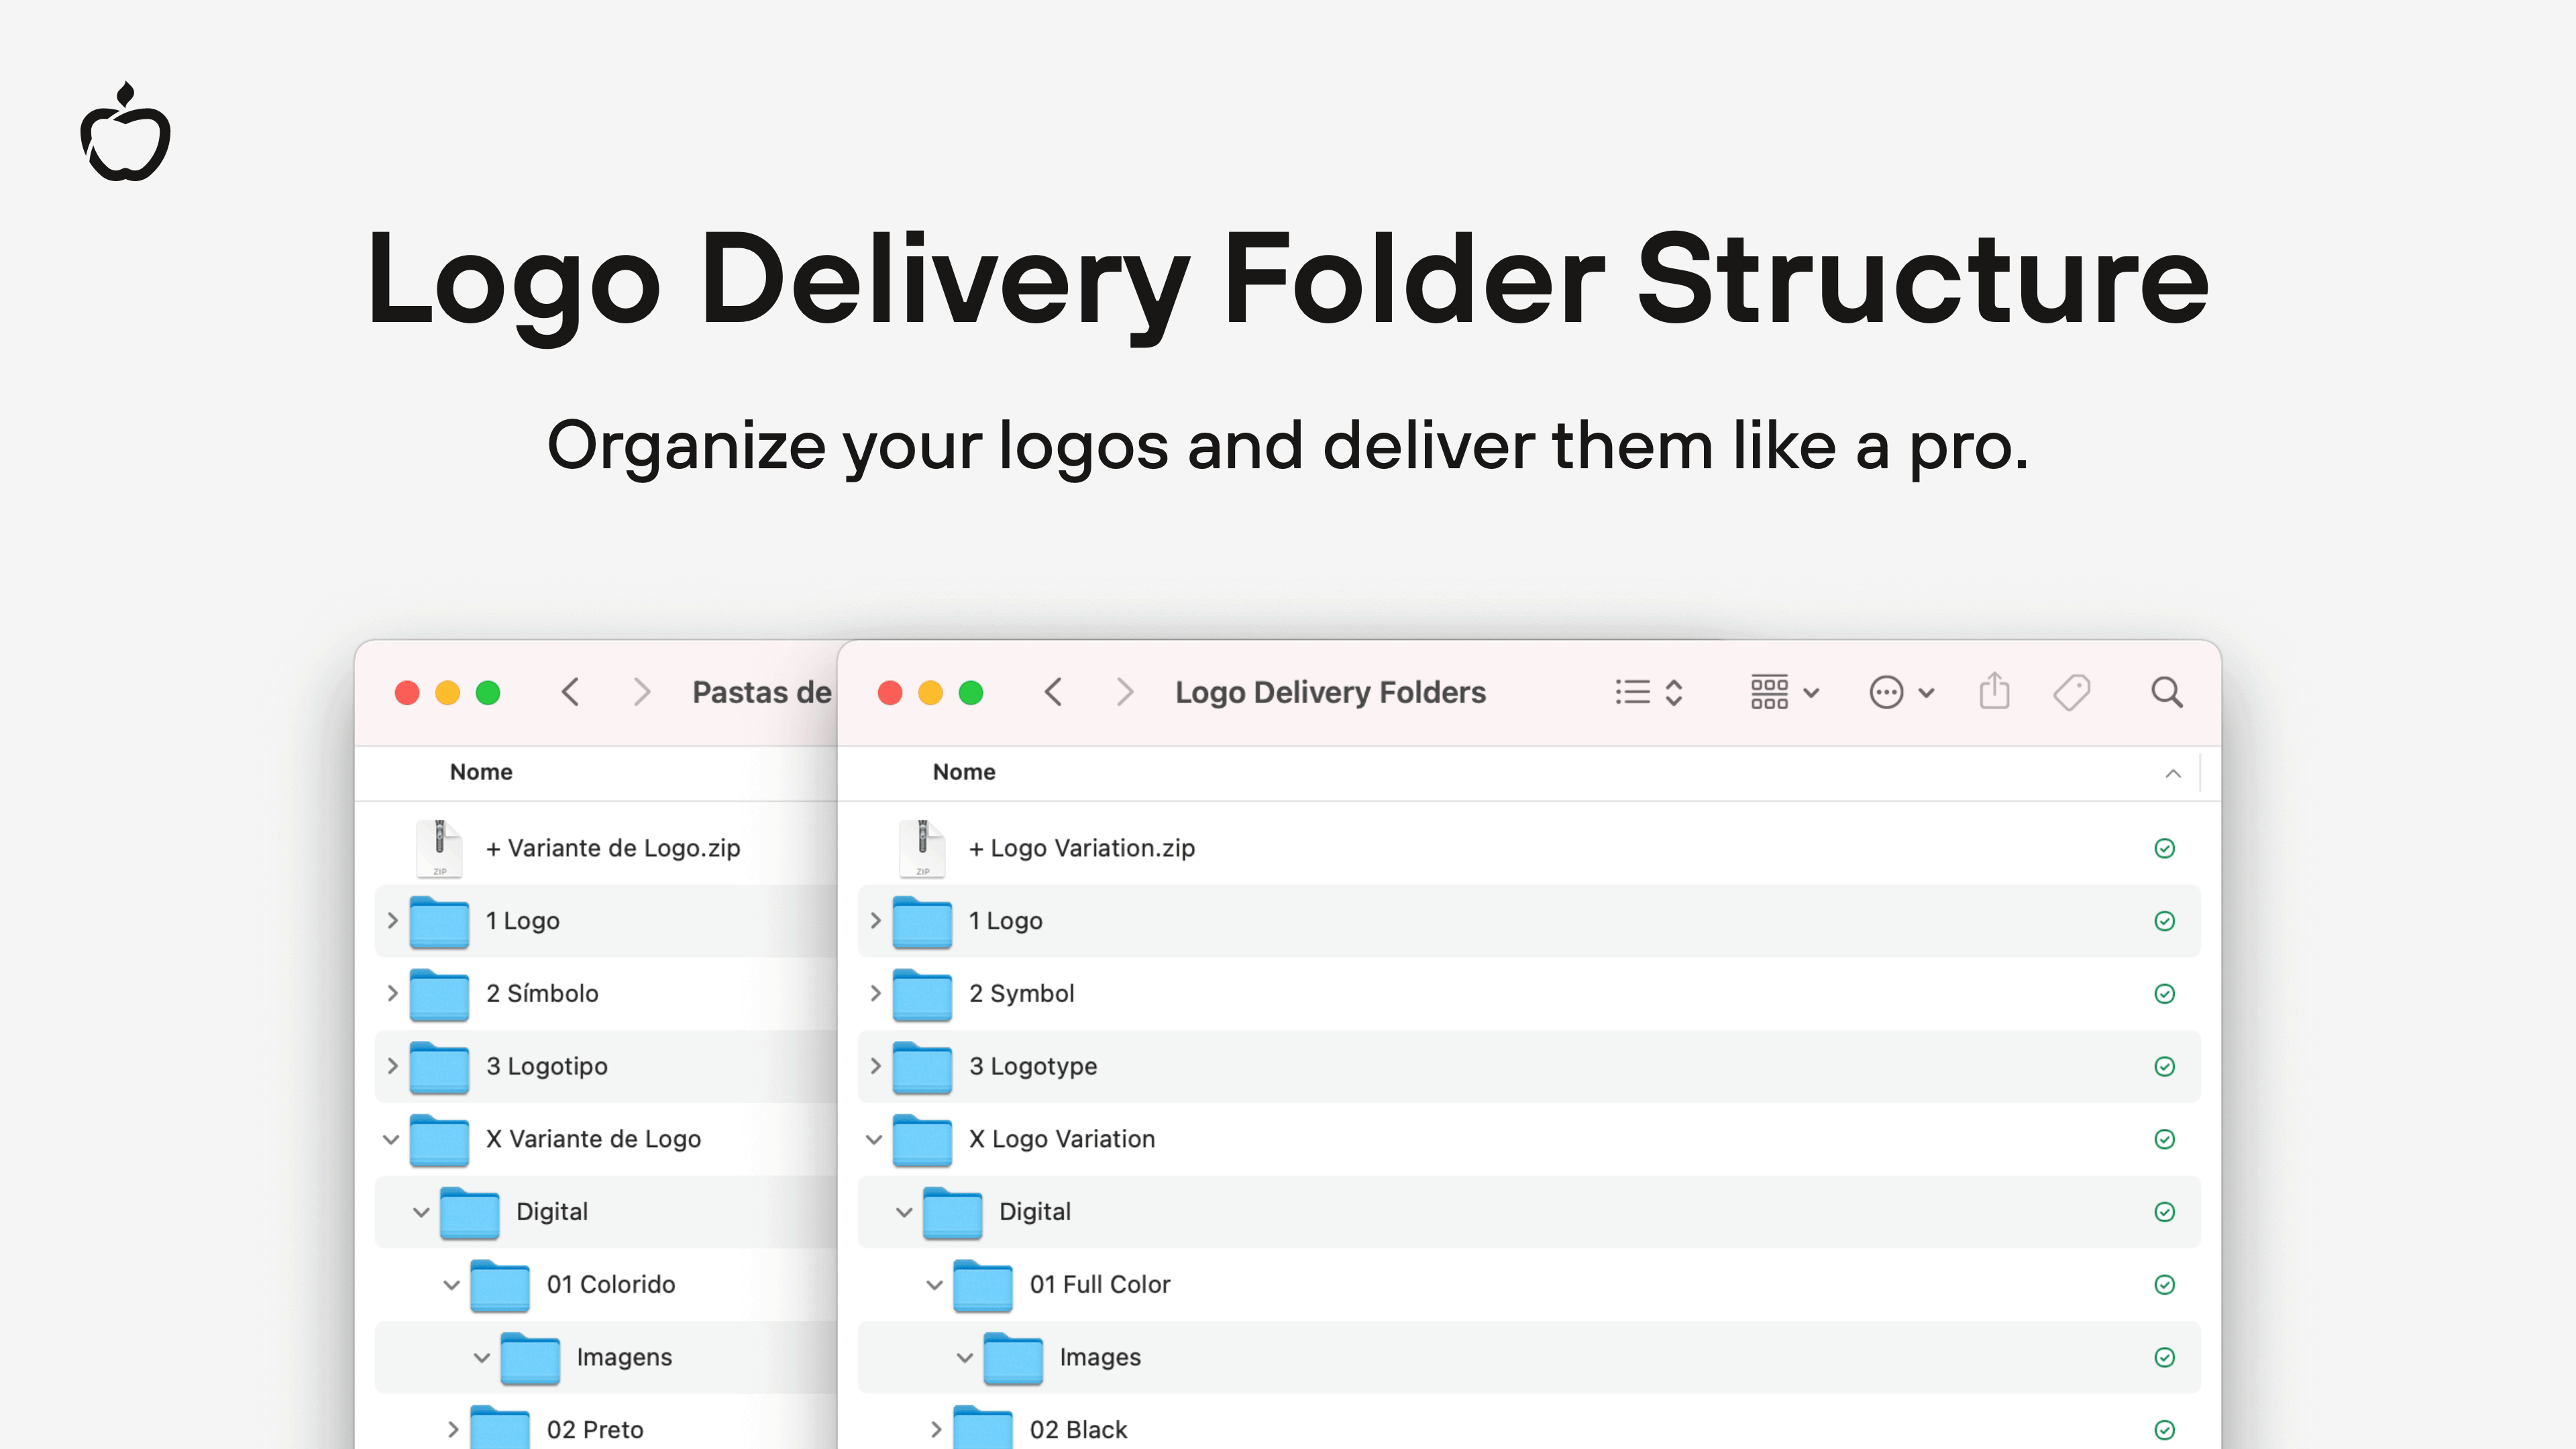
Task: Select the 01 Full Color folder row
Action: tap(1528, 1284)
